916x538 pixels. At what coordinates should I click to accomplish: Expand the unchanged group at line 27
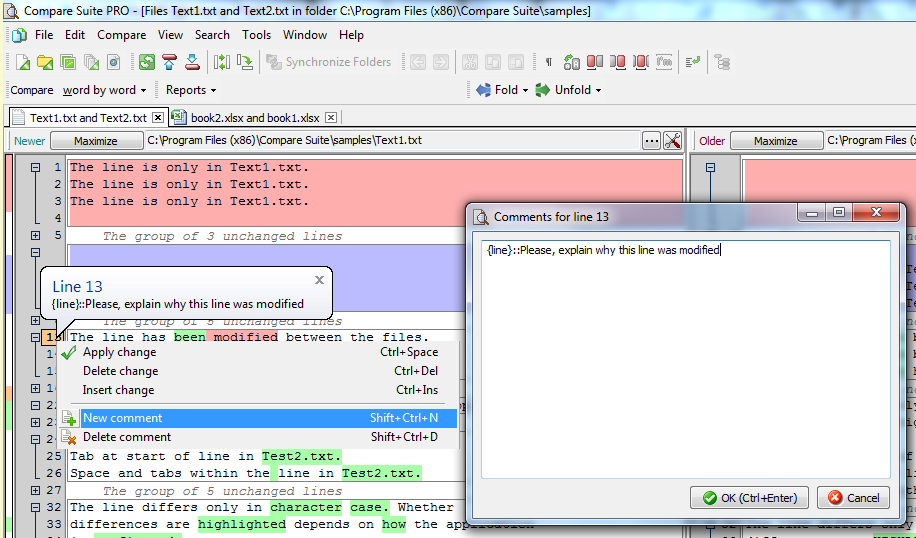tap(36, 490)
